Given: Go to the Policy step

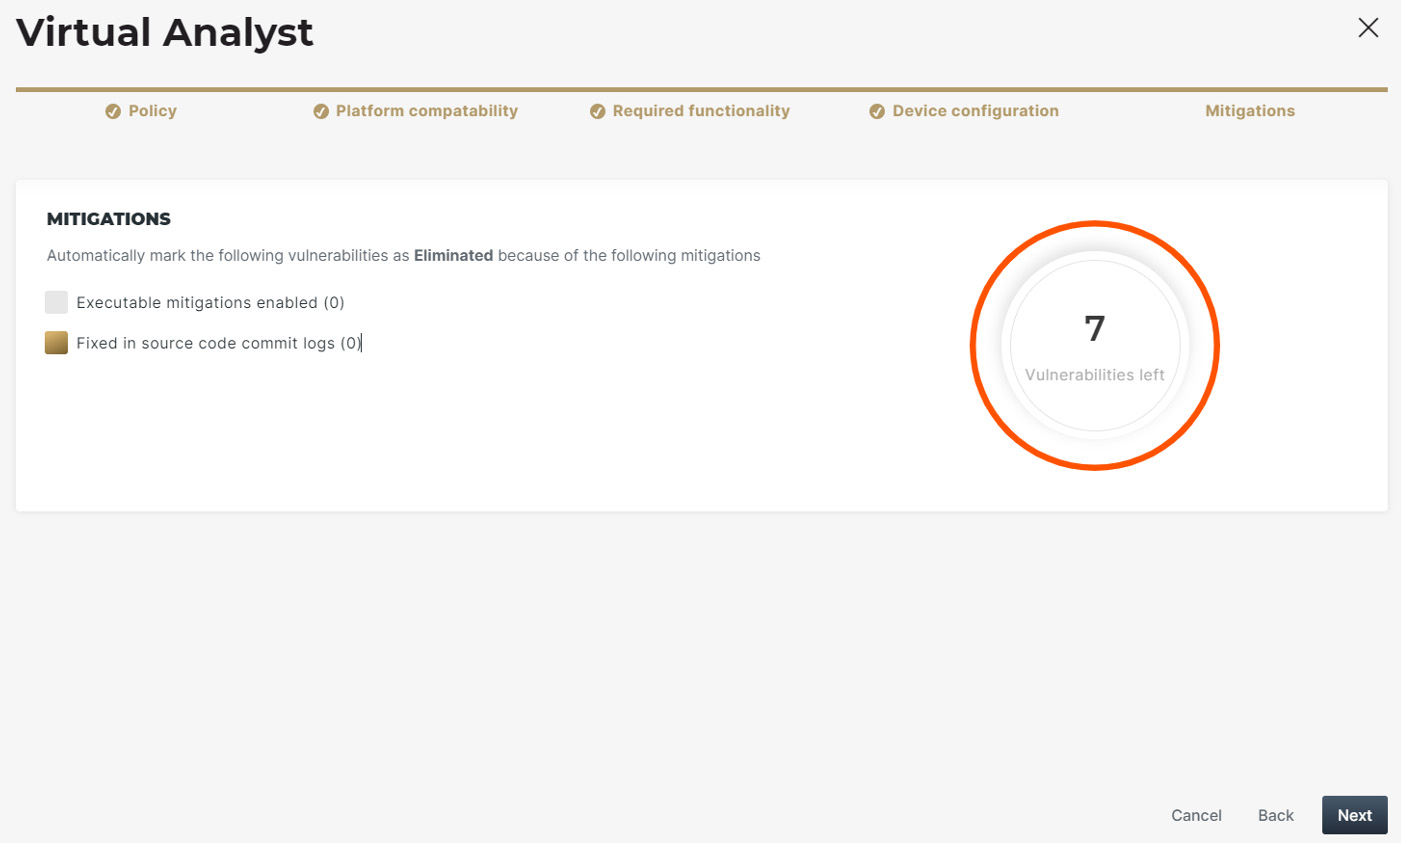Looking at the screenshot, I should tap(152, 111).
